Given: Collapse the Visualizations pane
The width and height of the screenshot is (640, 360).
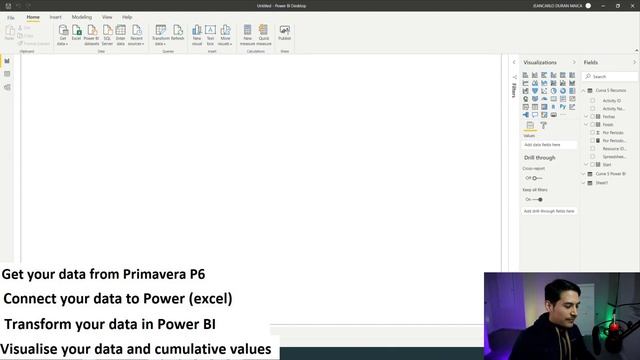Looking at the screenshot, I should pos(574,62).
